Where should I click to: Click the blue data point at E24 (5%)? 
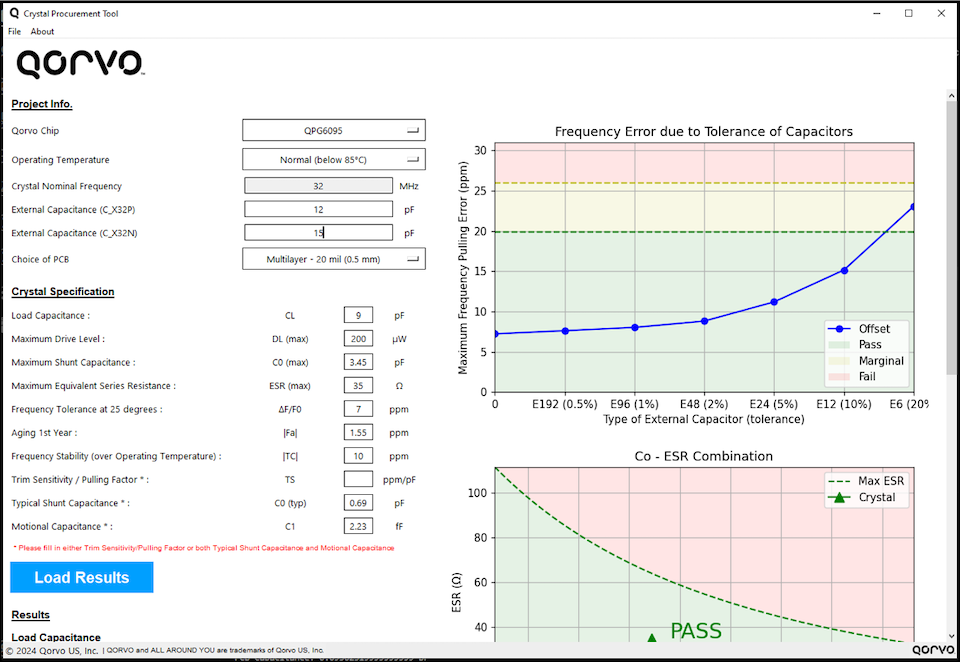click(774, 302)
